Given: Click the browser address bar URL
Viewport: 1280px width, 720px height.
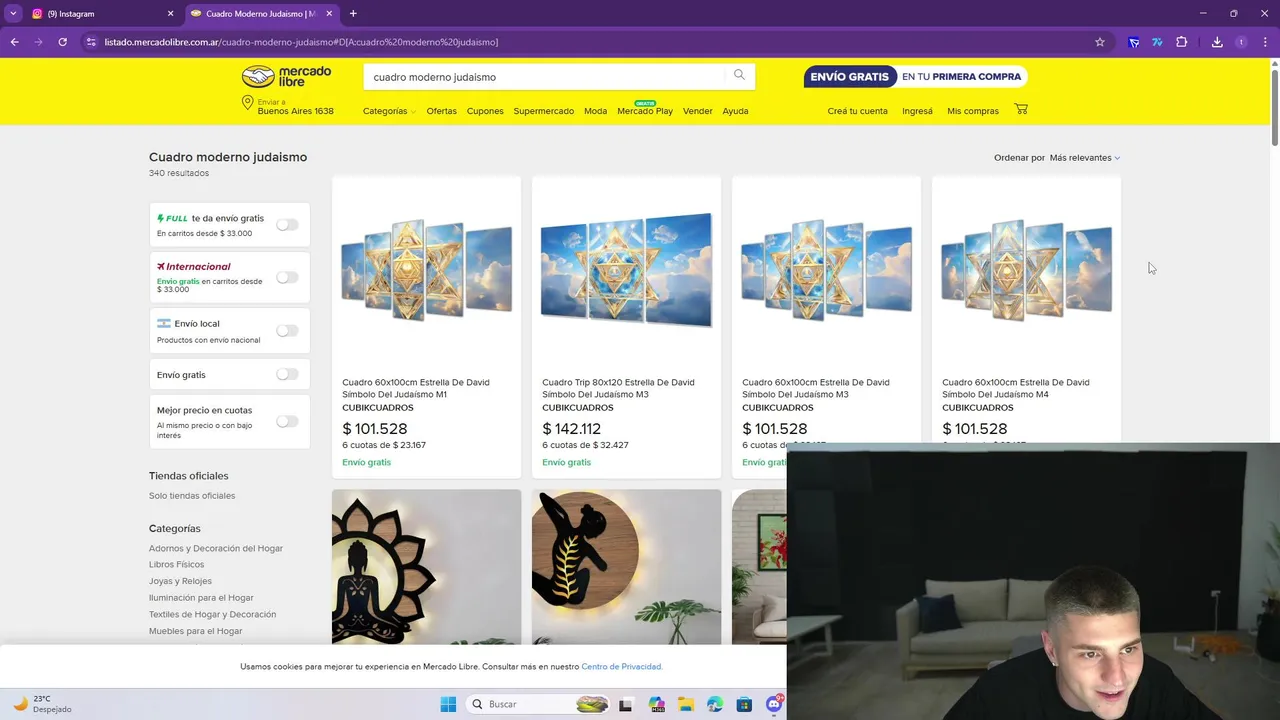Looking at the screenshot, I should (x=301, y=42).
